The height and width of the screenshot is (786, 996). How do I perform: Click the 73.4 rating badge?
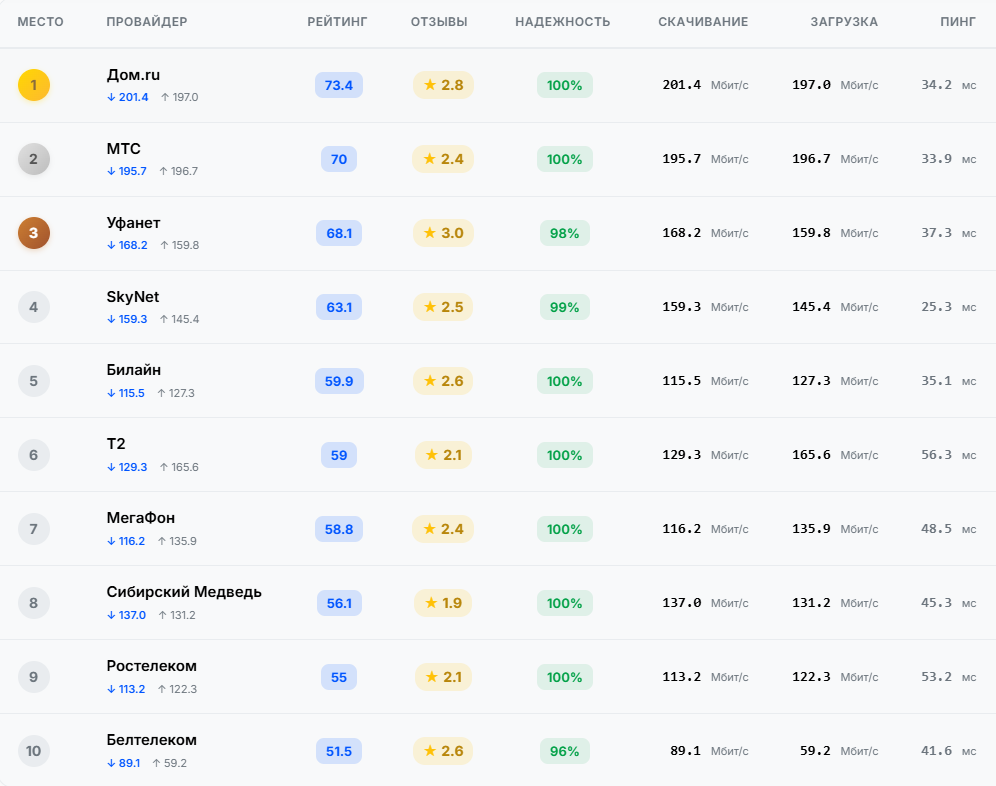(x=339, y=85)
